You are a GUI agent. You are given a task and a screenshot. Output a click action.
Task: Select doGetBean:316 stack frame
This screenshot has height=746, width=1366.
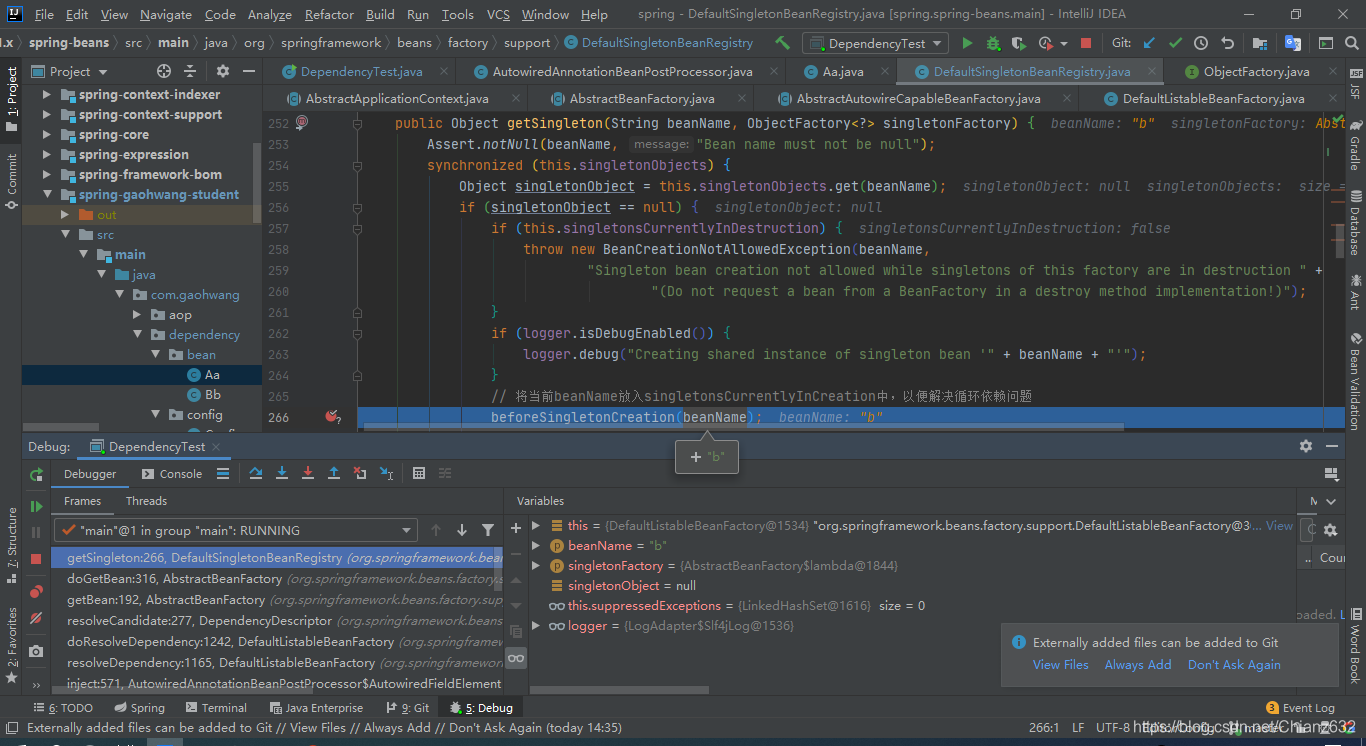[x=278, y=579]
